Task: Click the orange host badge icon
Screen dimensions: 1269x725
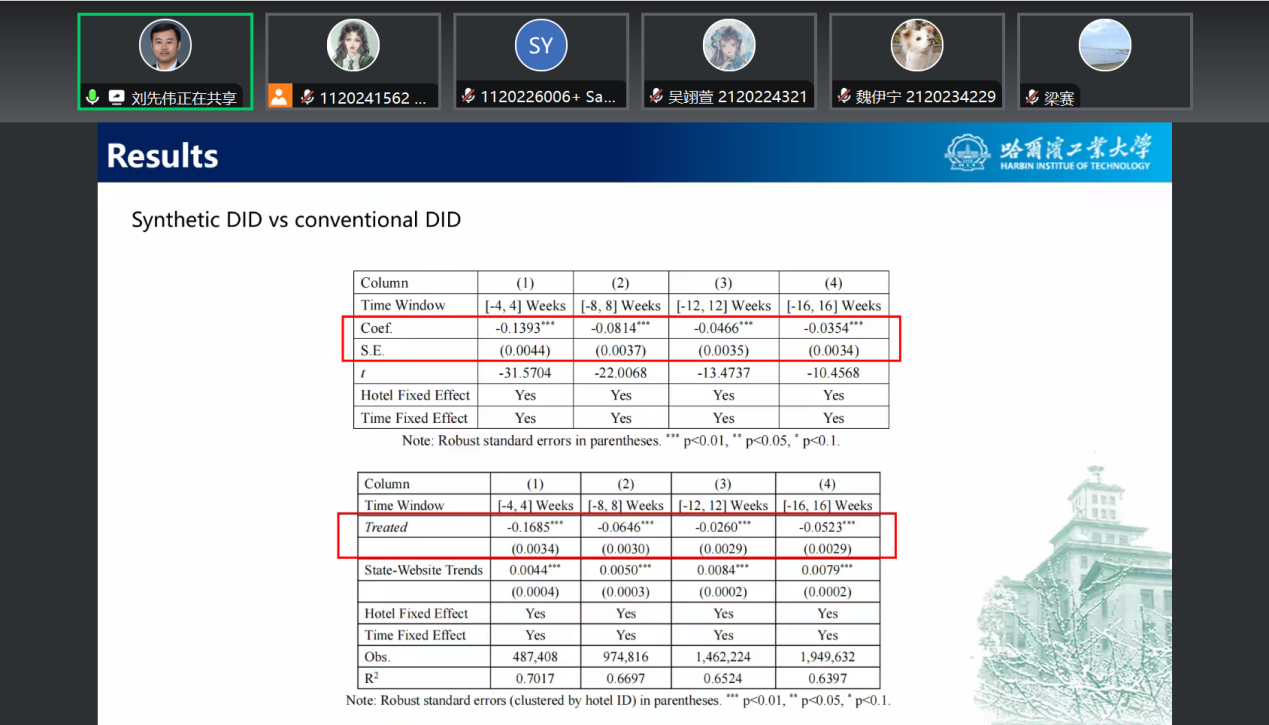Action: pos(280,97)
